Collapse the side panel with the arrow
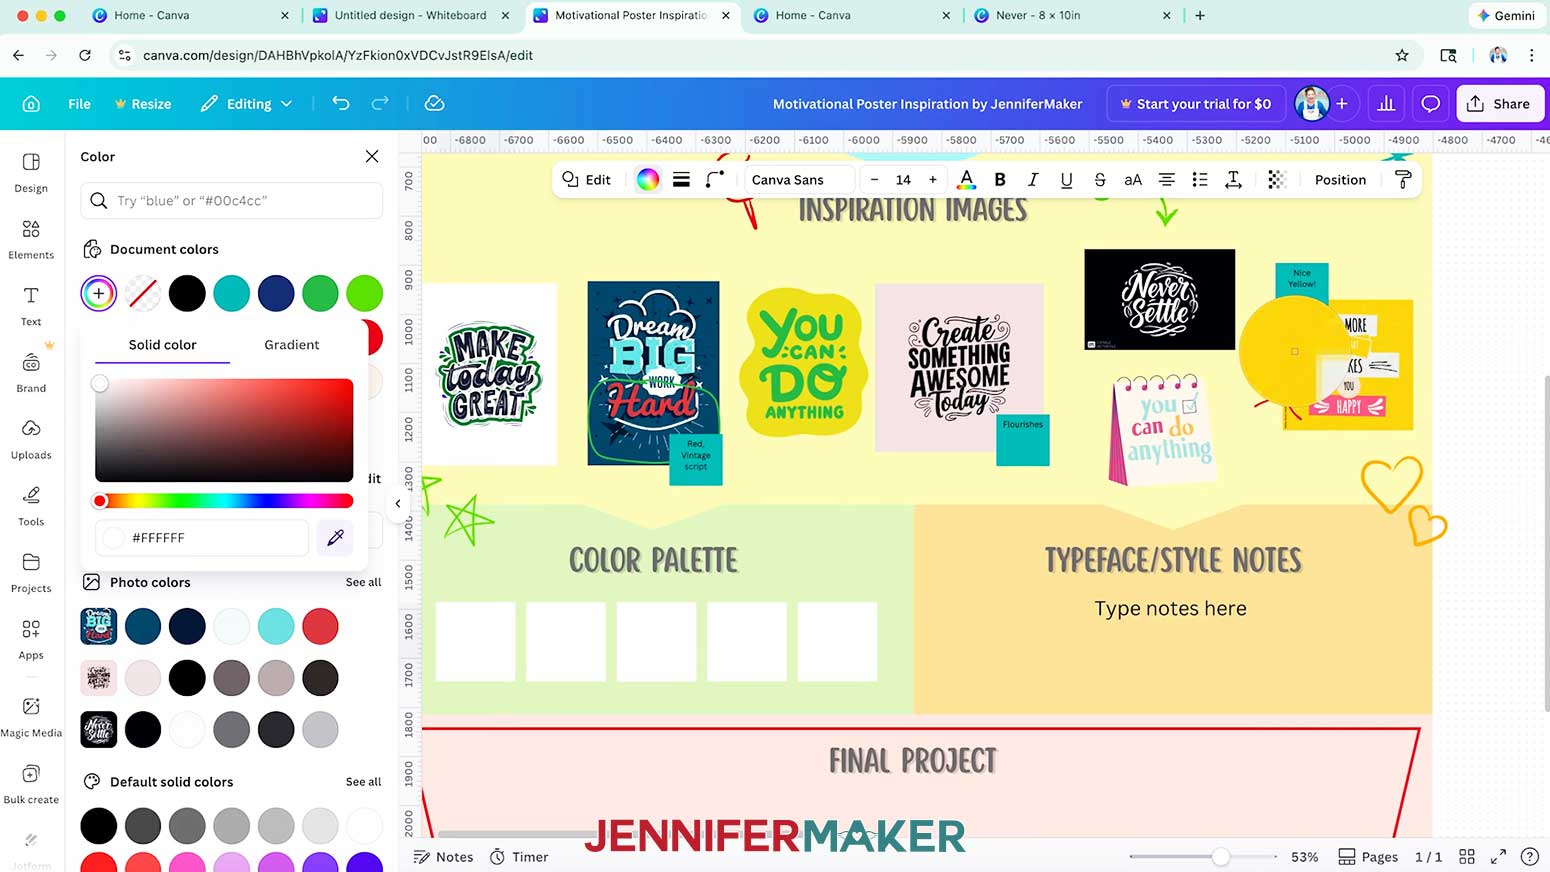Viewport: 1550px width, 872px height. pyautogui.click(x=398, y=503)
